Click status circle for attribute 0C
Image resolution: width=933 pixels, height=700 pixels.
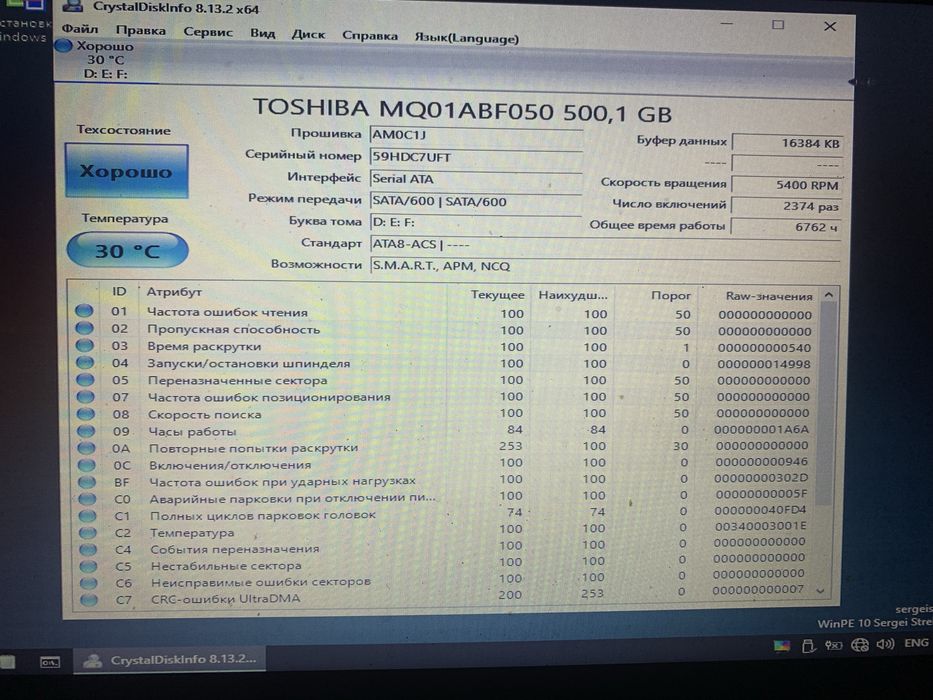(x=87, y=465)
